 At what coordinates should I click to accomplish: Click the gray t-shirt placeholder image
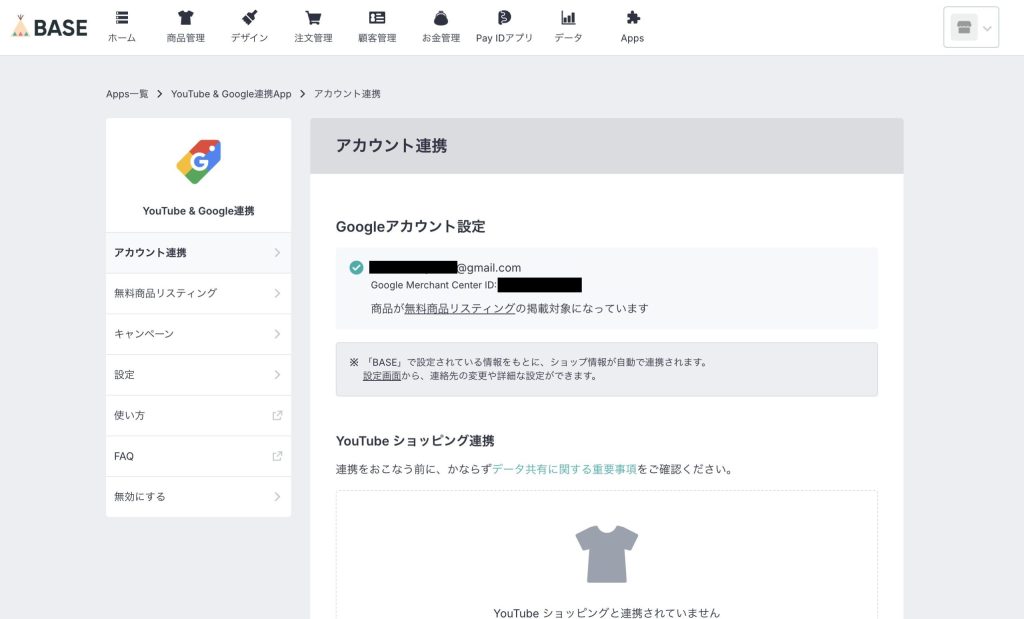607,554
